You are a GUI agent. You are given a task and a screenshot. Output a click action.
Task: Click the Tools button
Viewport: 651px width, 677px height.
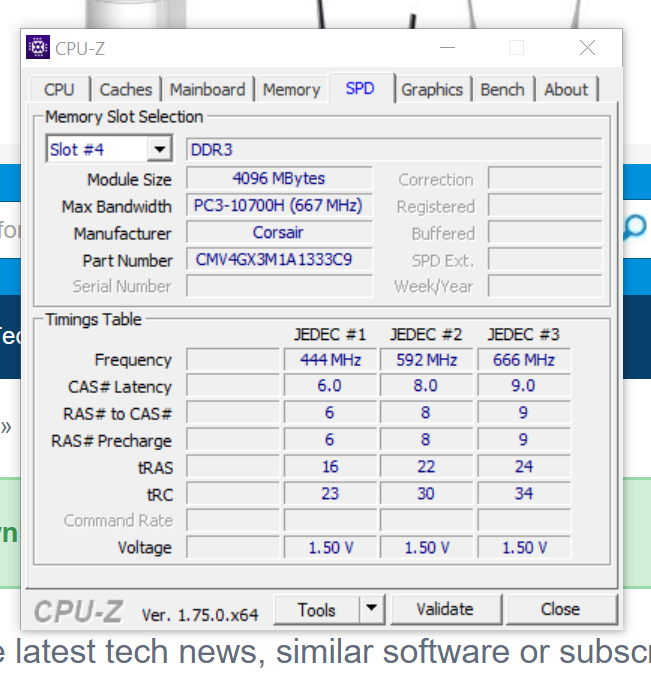pyautogui.click(x=316, y=610)
